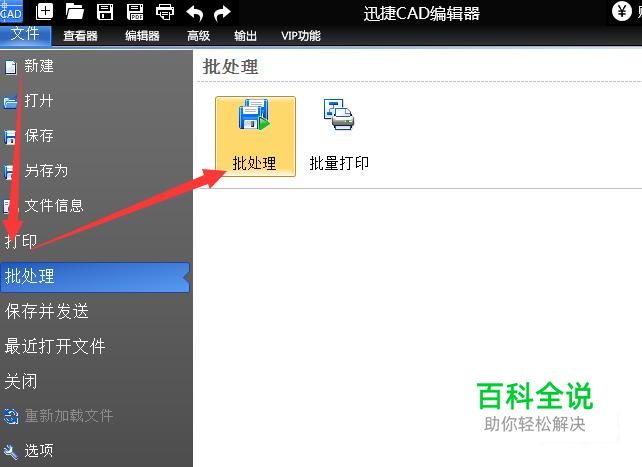The image size is (642, 467).
Task: Open the 文件 tab
Action: tap(25, 34)
